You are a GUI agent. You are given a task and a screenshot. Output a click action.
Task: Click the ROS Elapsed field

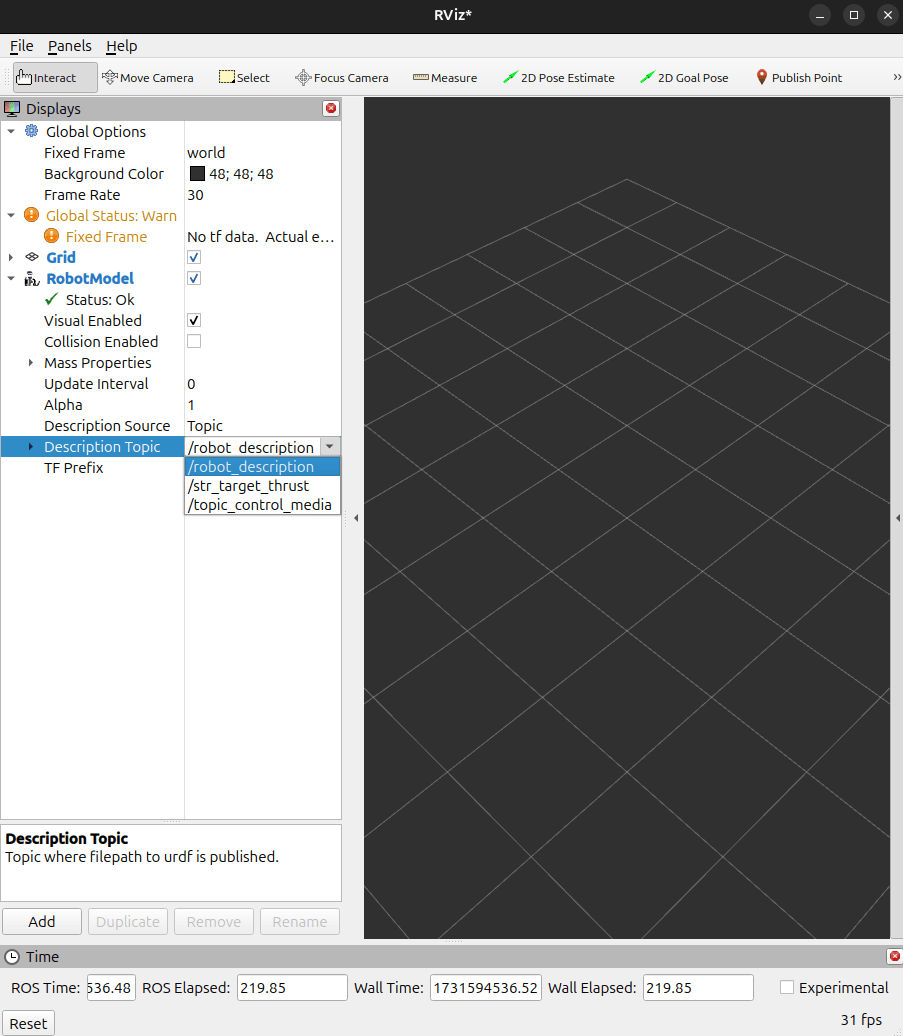292,987
